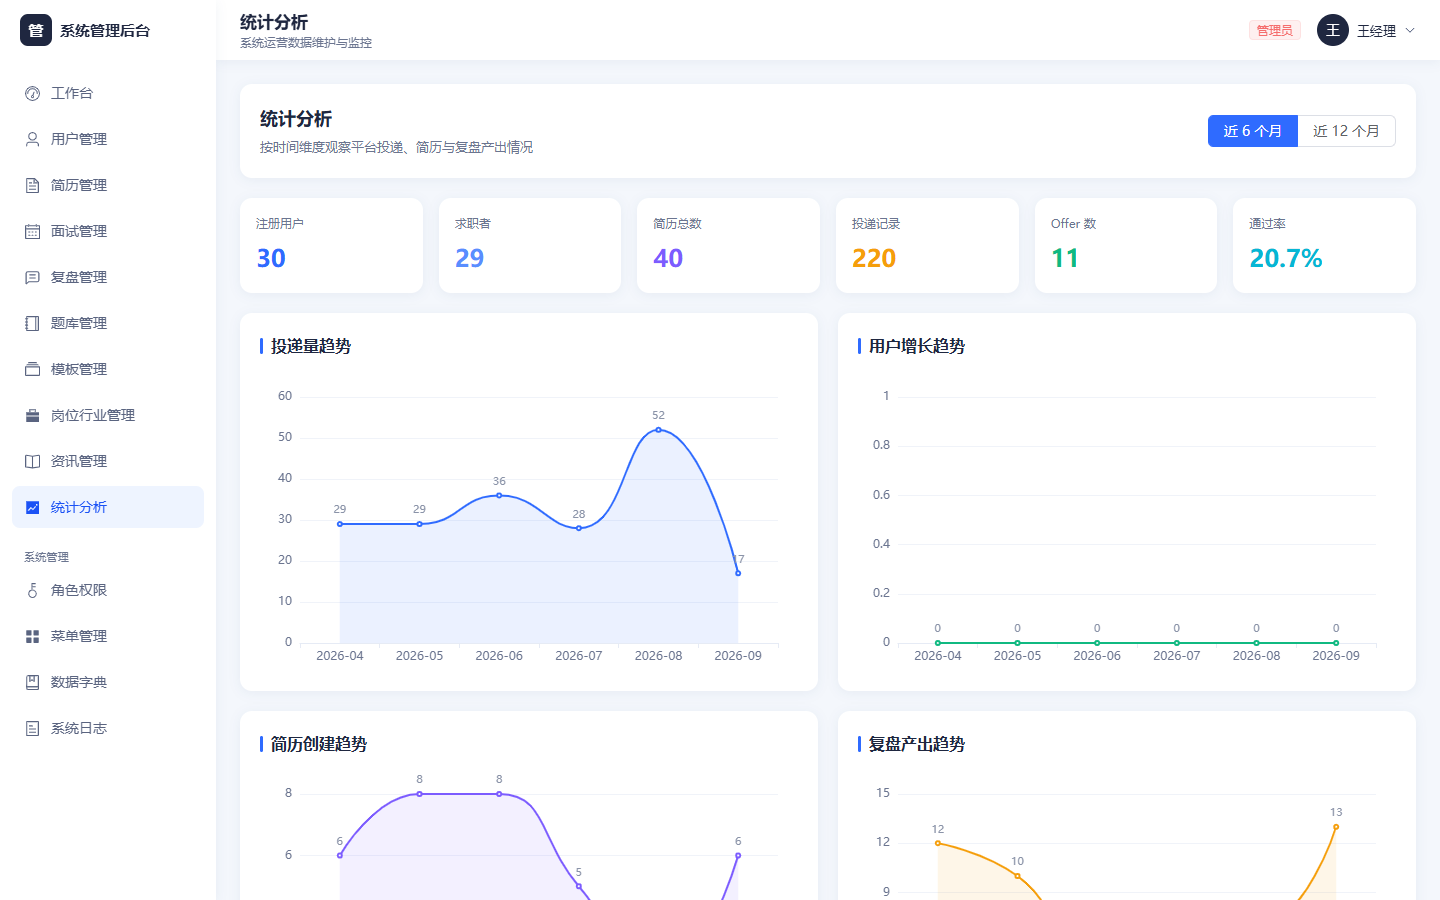Open the 菜单管理 grid icon

[x=32, y=636]
